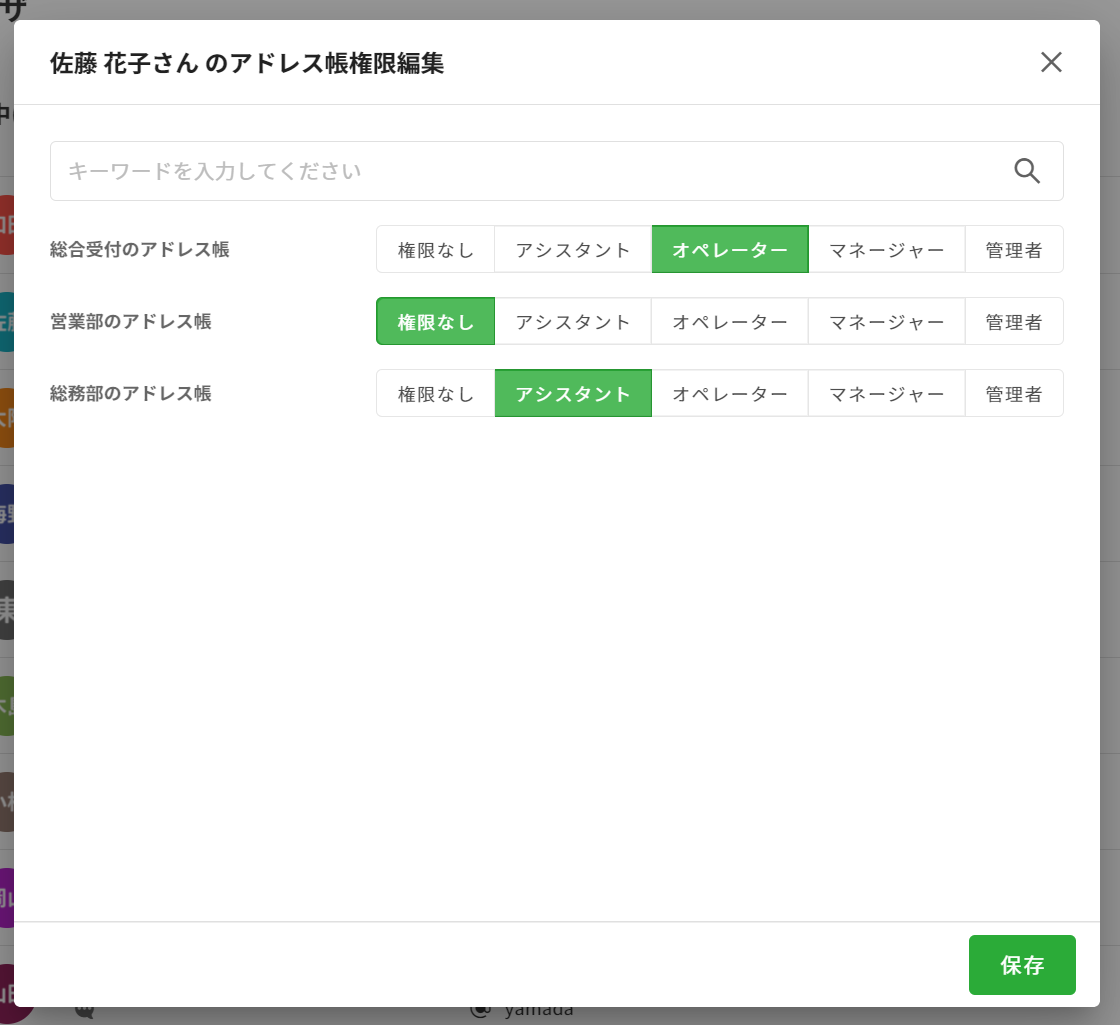Viewport: 1120px width, 1025px height.
Task: Remove permission on 総務部のアドレス帳 with 権限なし
Action: (x=436, y=394)
